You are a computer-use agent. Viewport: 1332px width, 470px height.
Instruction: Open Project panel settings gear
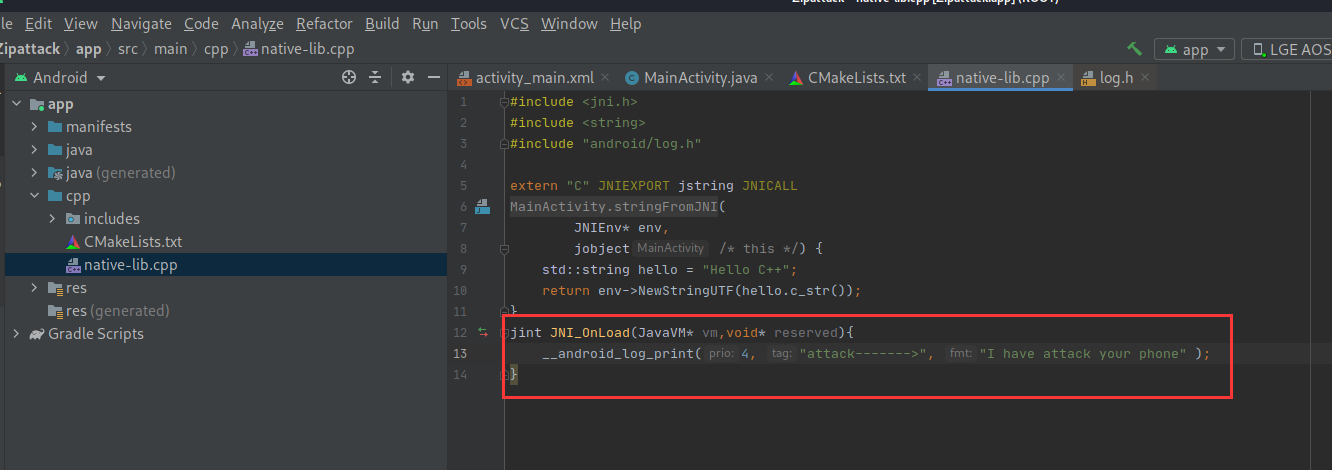(x=408, y=77)
